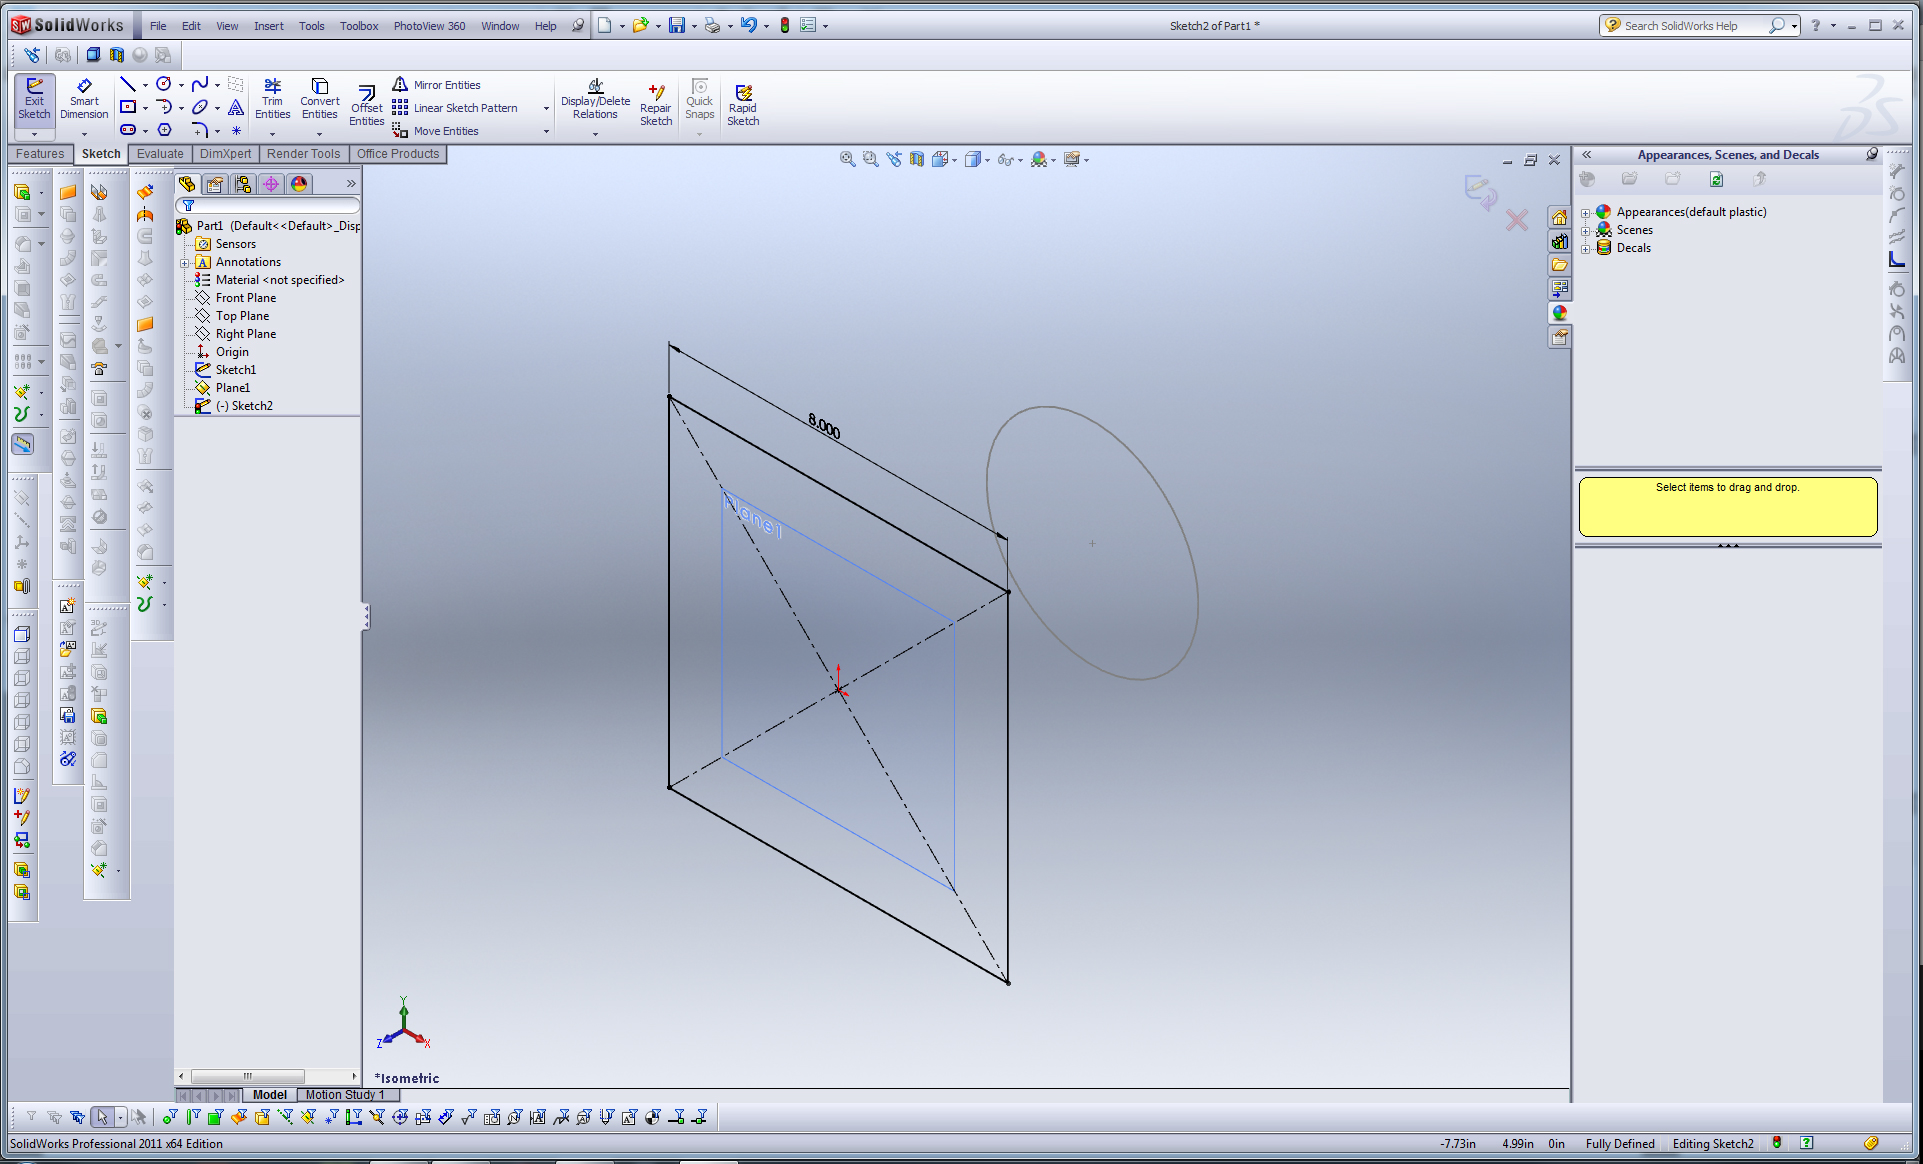
Task: Open Design Library task pane tab
Action: point(1559,241)
